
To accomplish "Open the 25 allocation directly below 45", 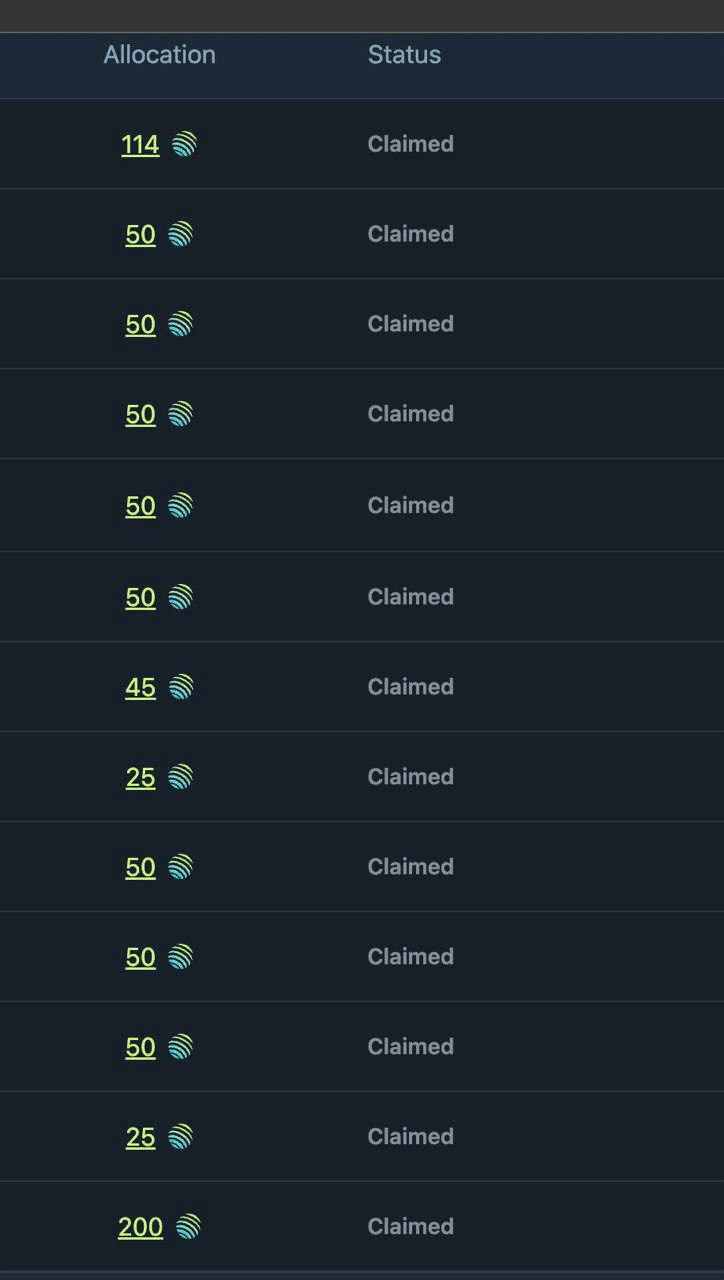I will point(140,778).
